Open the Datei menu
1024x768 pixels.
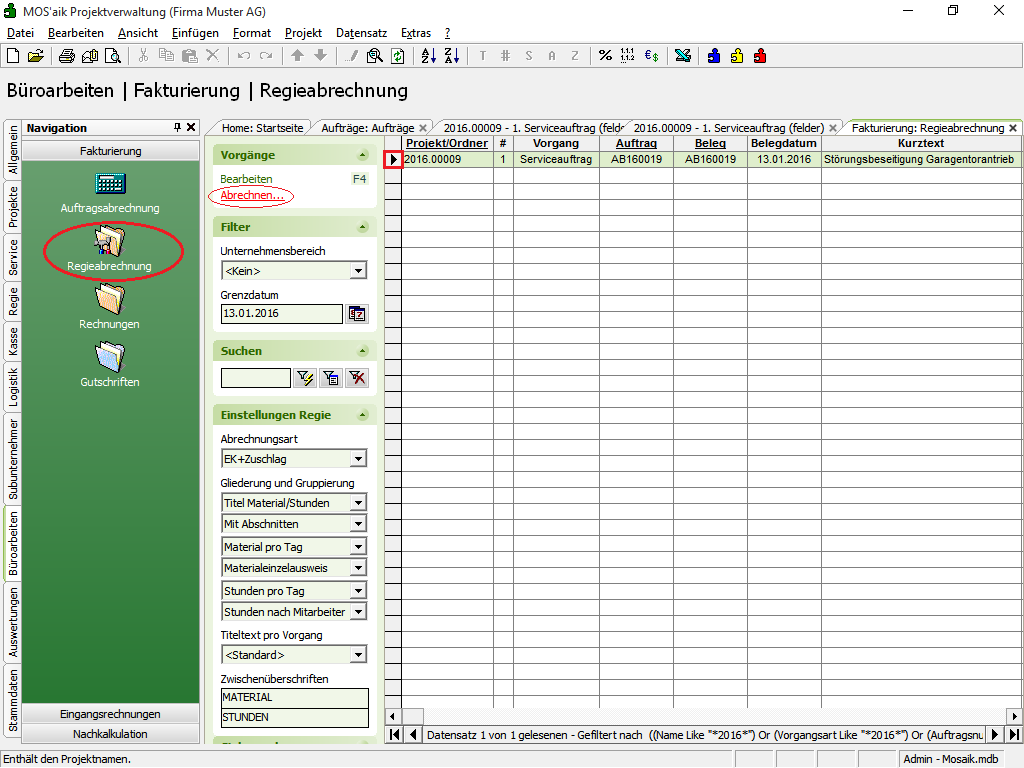pos(20,33)
